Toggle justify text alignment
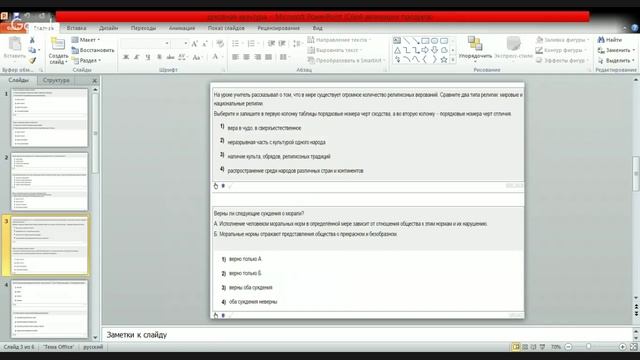640x360 pixels. [268, 57]
